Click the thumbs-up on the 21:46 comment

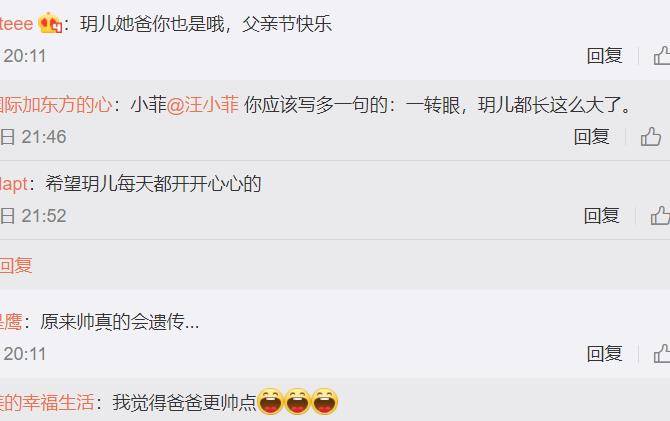tap(651, 137)
